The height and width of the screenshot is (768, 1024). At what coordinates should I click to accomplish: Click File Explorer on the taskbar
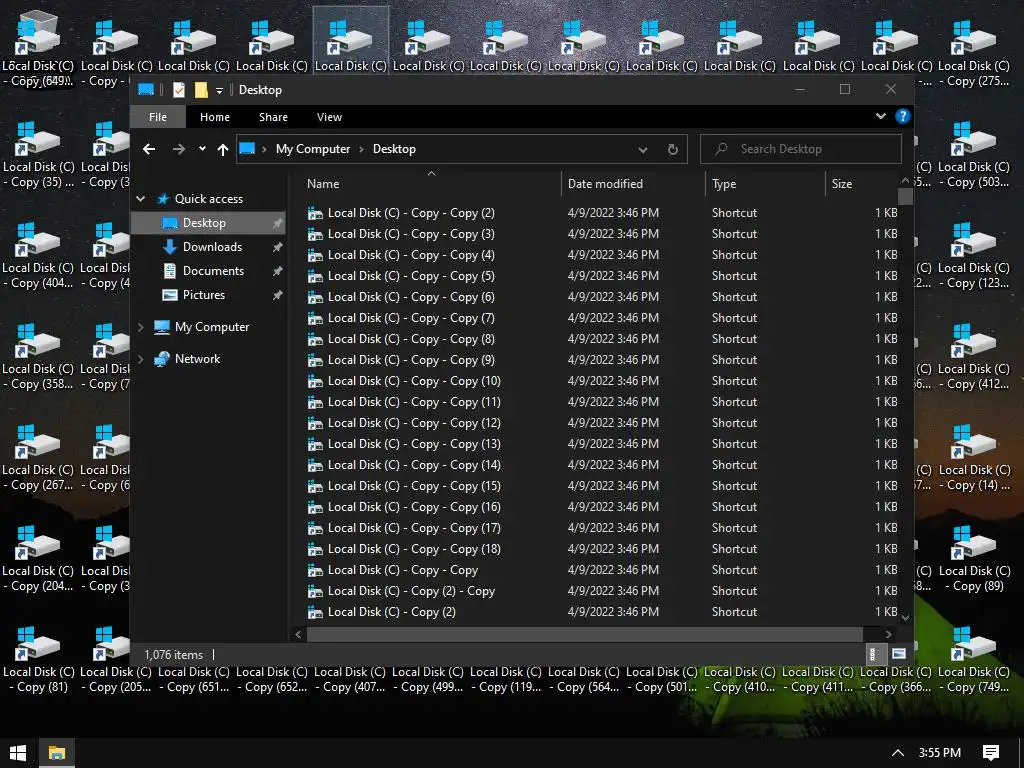57,753
